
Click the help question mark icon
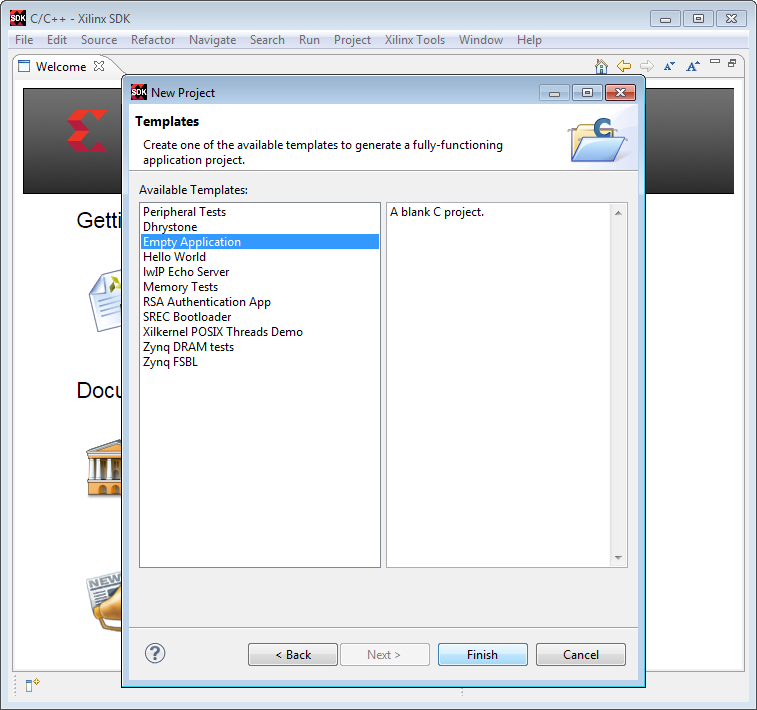pos(155,654)
